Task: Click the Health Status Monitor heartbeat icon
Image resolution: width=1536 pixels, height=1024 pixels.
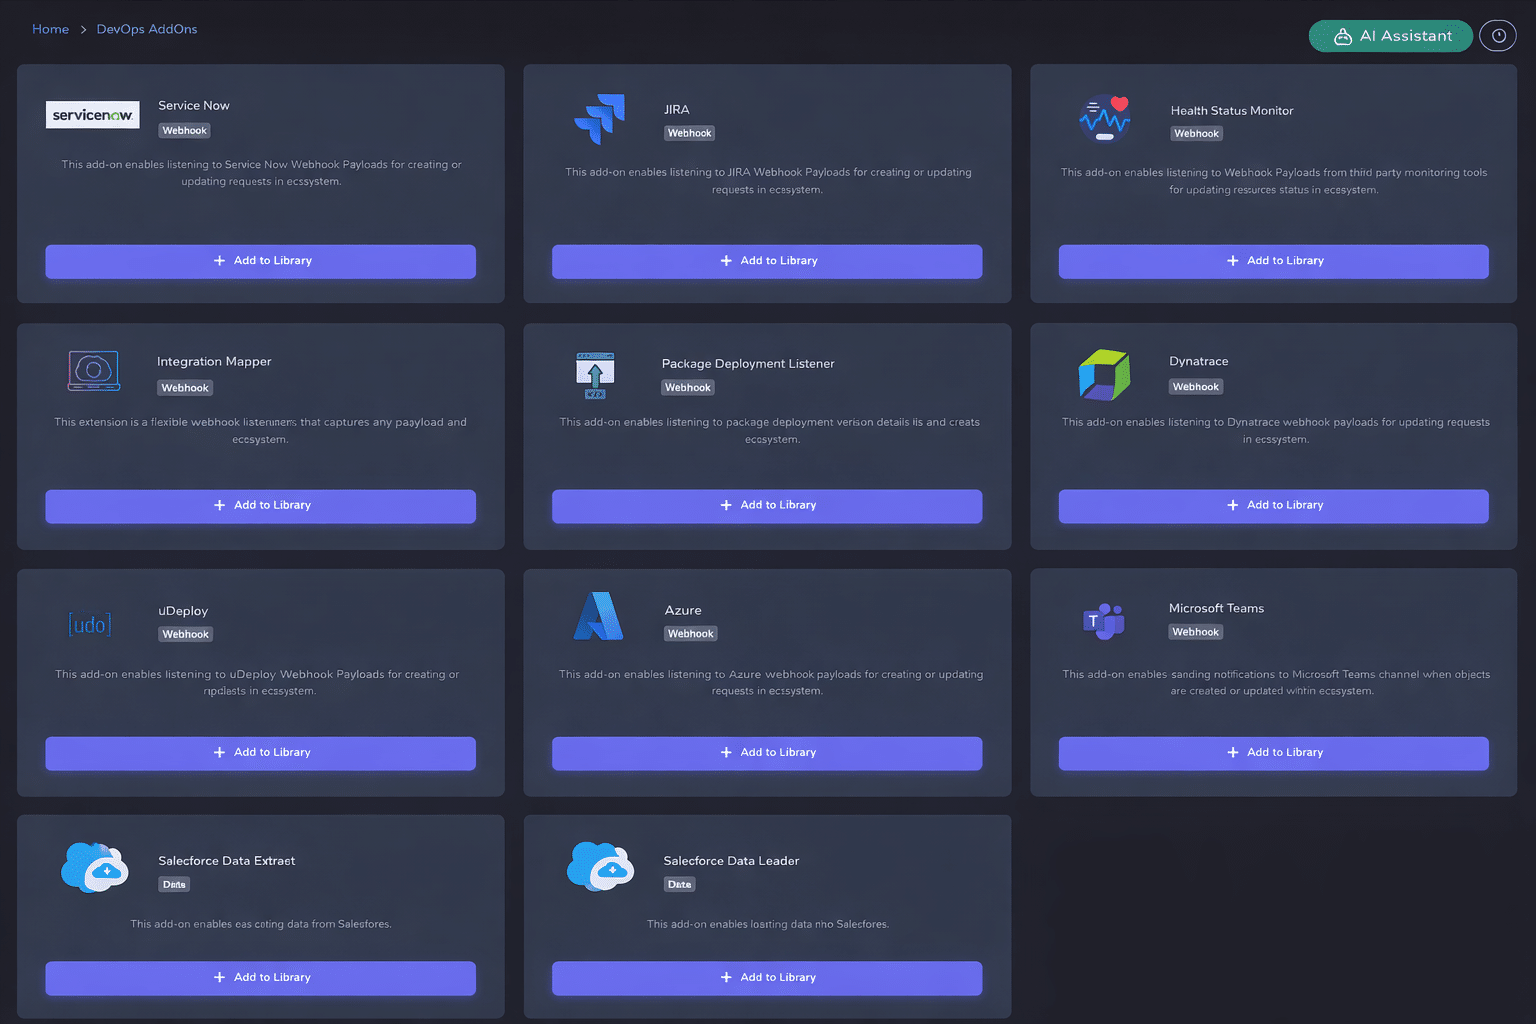Action: [1105, 119]
